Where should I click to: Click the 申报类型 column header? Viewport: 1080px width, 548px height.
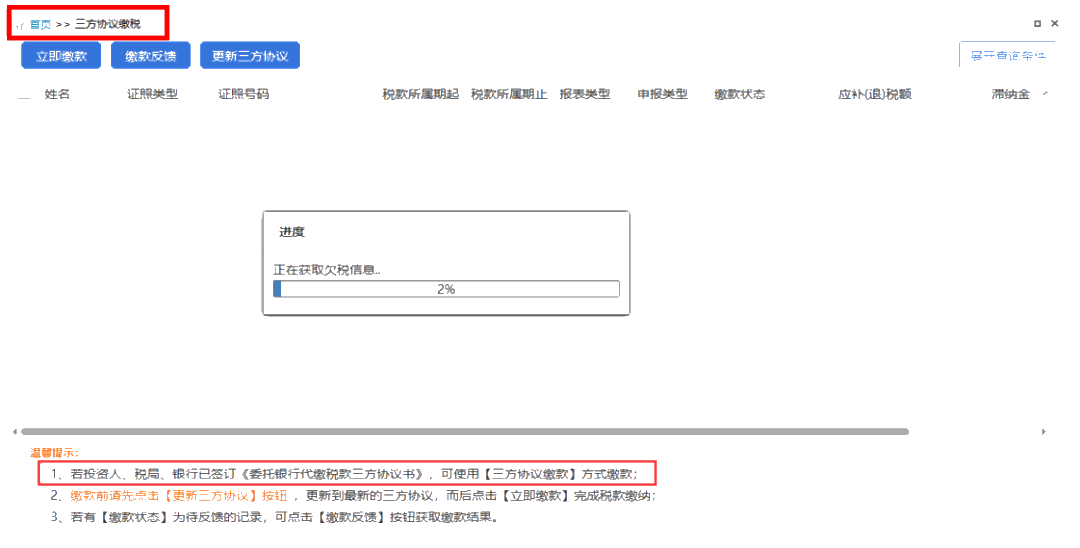(663, 94)
